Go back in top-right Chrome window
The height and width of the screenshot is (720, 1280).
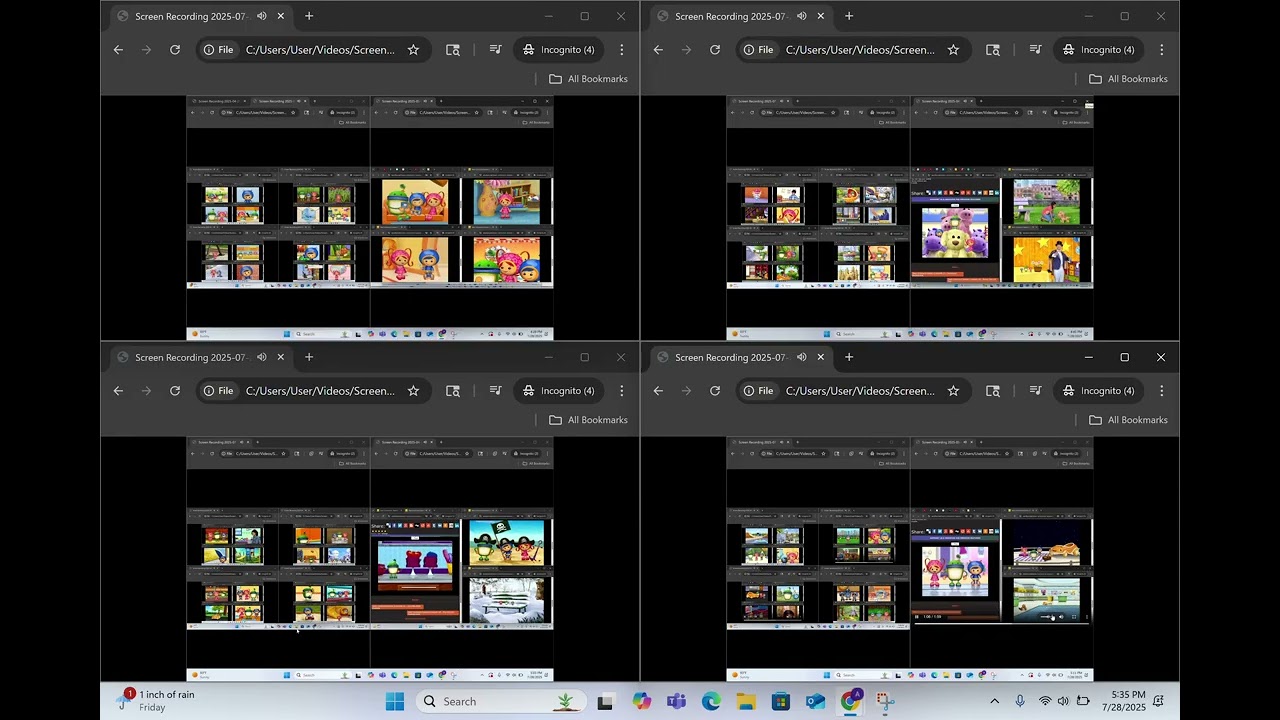[658, 50]
